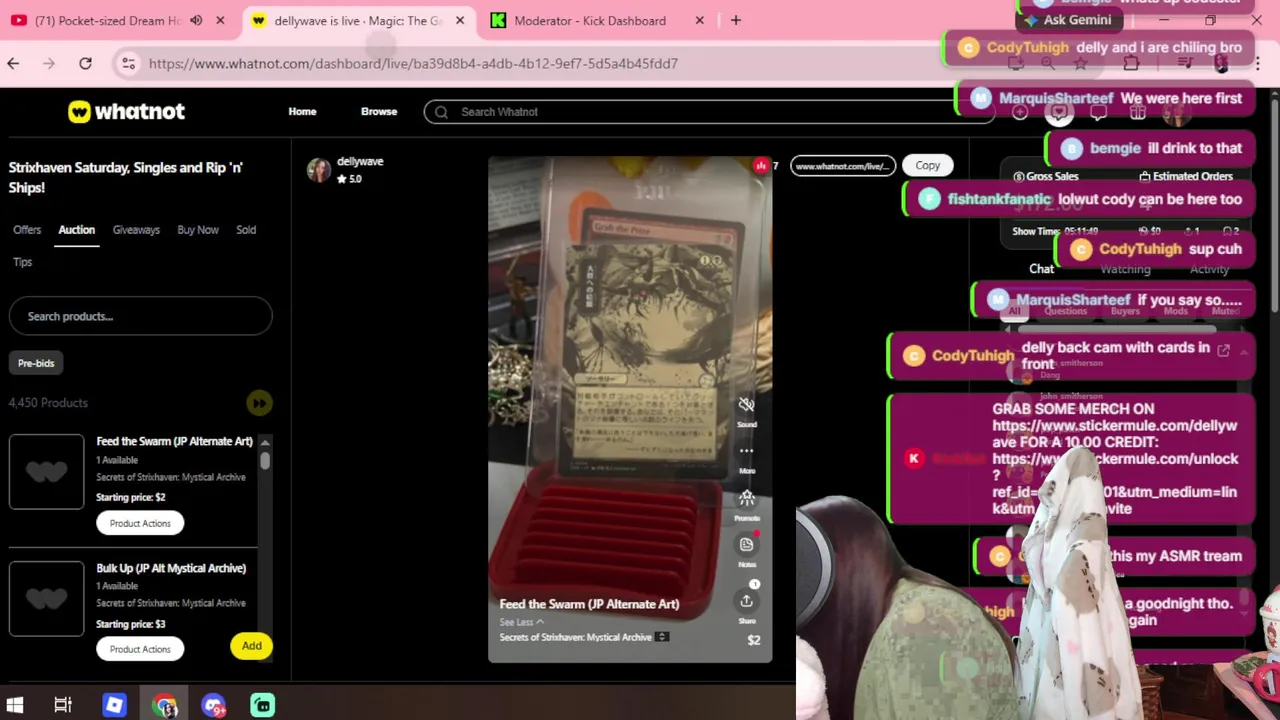Screen dimensions: 1280x720
Task: Close the dellywave Whatnot browser tab
Action: (x=460, y=20)
